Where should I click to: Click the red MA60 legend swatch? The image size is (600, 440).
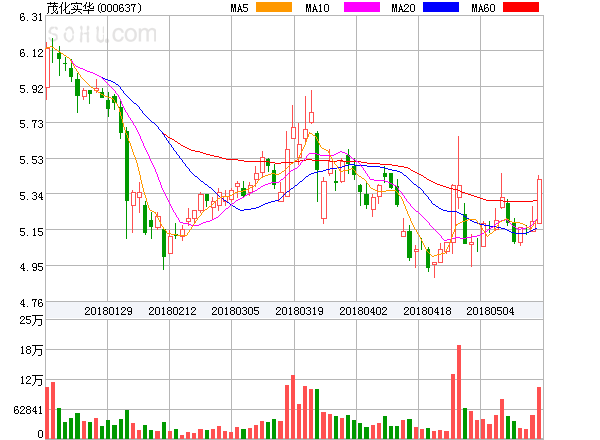[521, 7]
